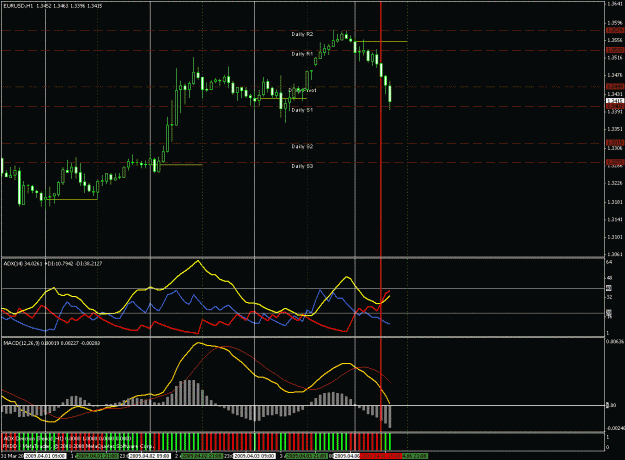
Task: Click the 2009.04.02 09:00 time label
Action: 150,456
